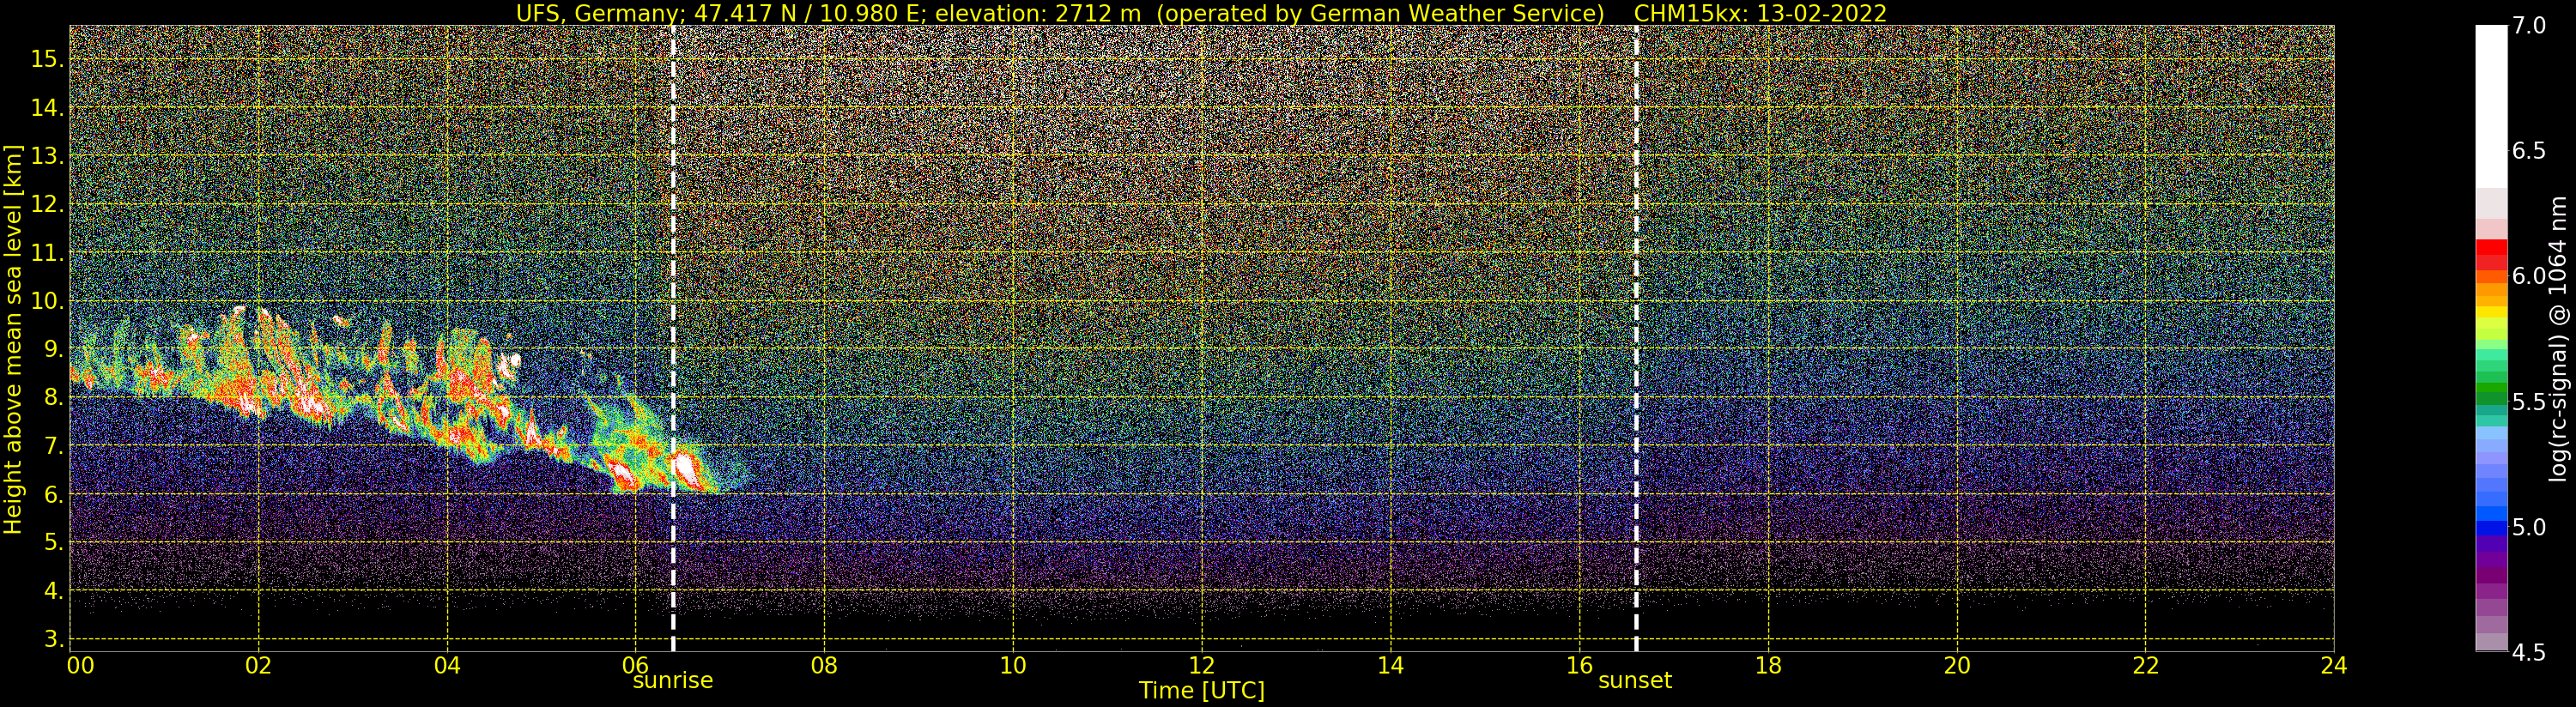Click the green band of the colorbar

click(x=2491, y=385)
